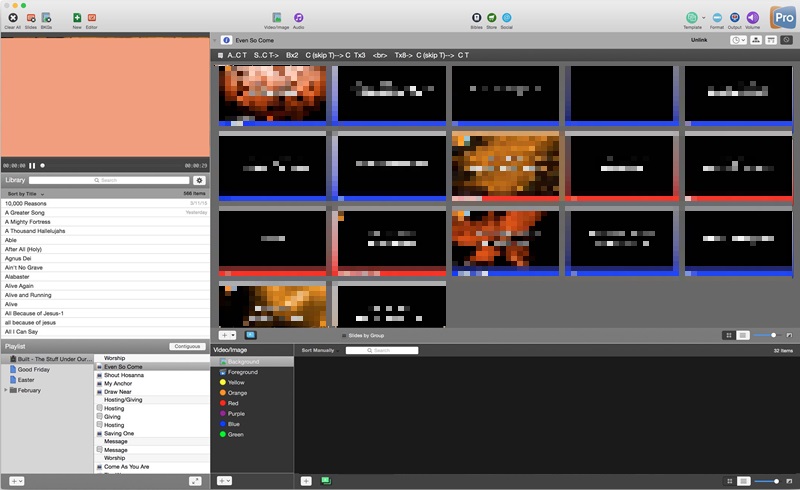Click the info icon beside Even So Come

tap(227, 40)
